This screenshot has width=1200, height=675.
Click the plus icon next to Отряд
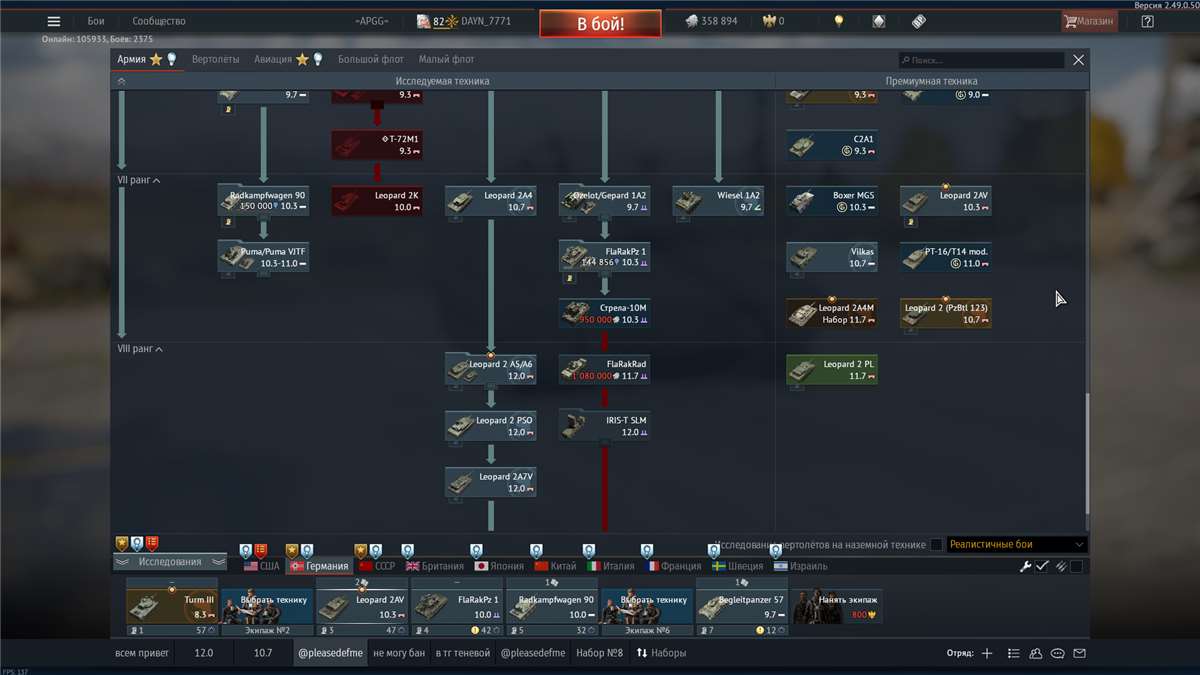point(987,653)
